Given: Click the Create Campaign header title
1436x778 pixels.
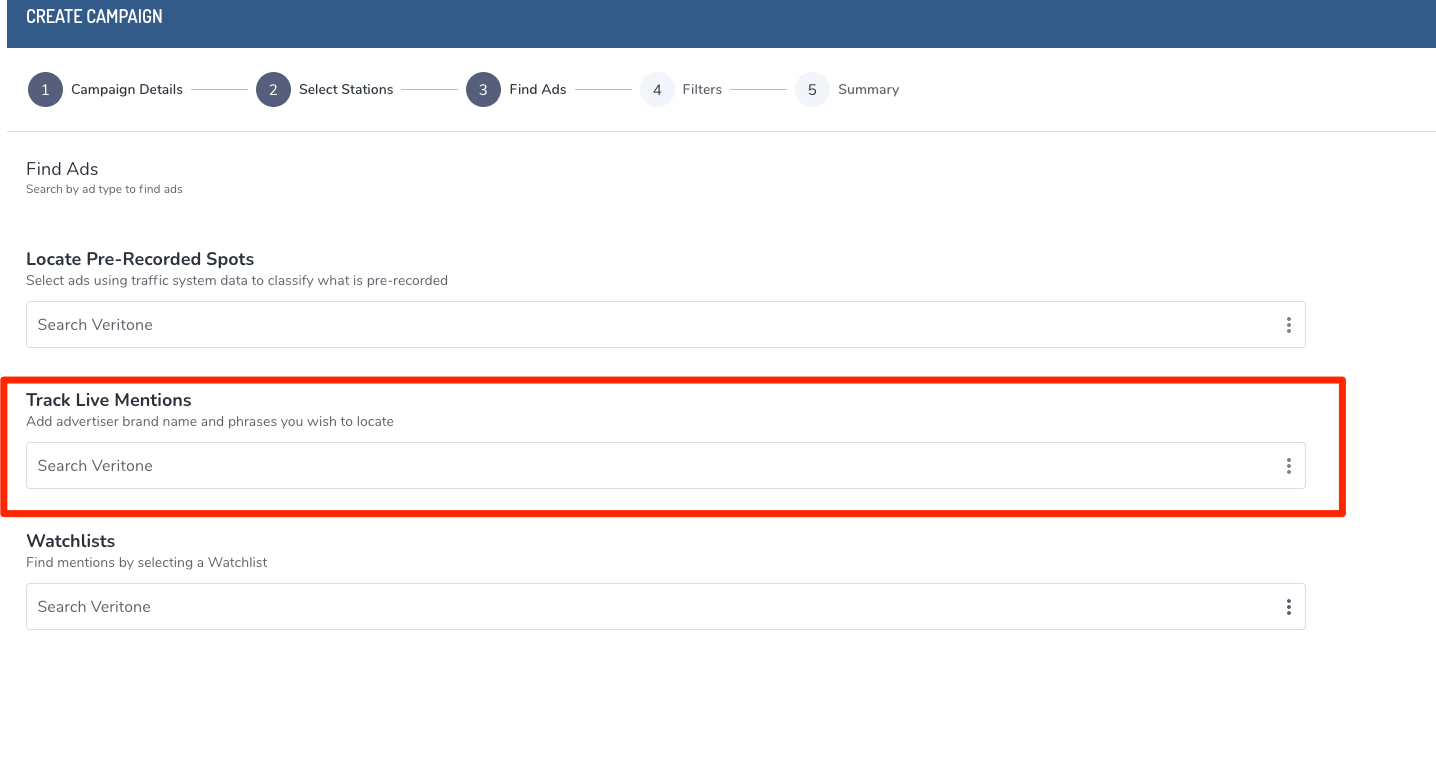Looking at the screenshot, I should point(94,17).
